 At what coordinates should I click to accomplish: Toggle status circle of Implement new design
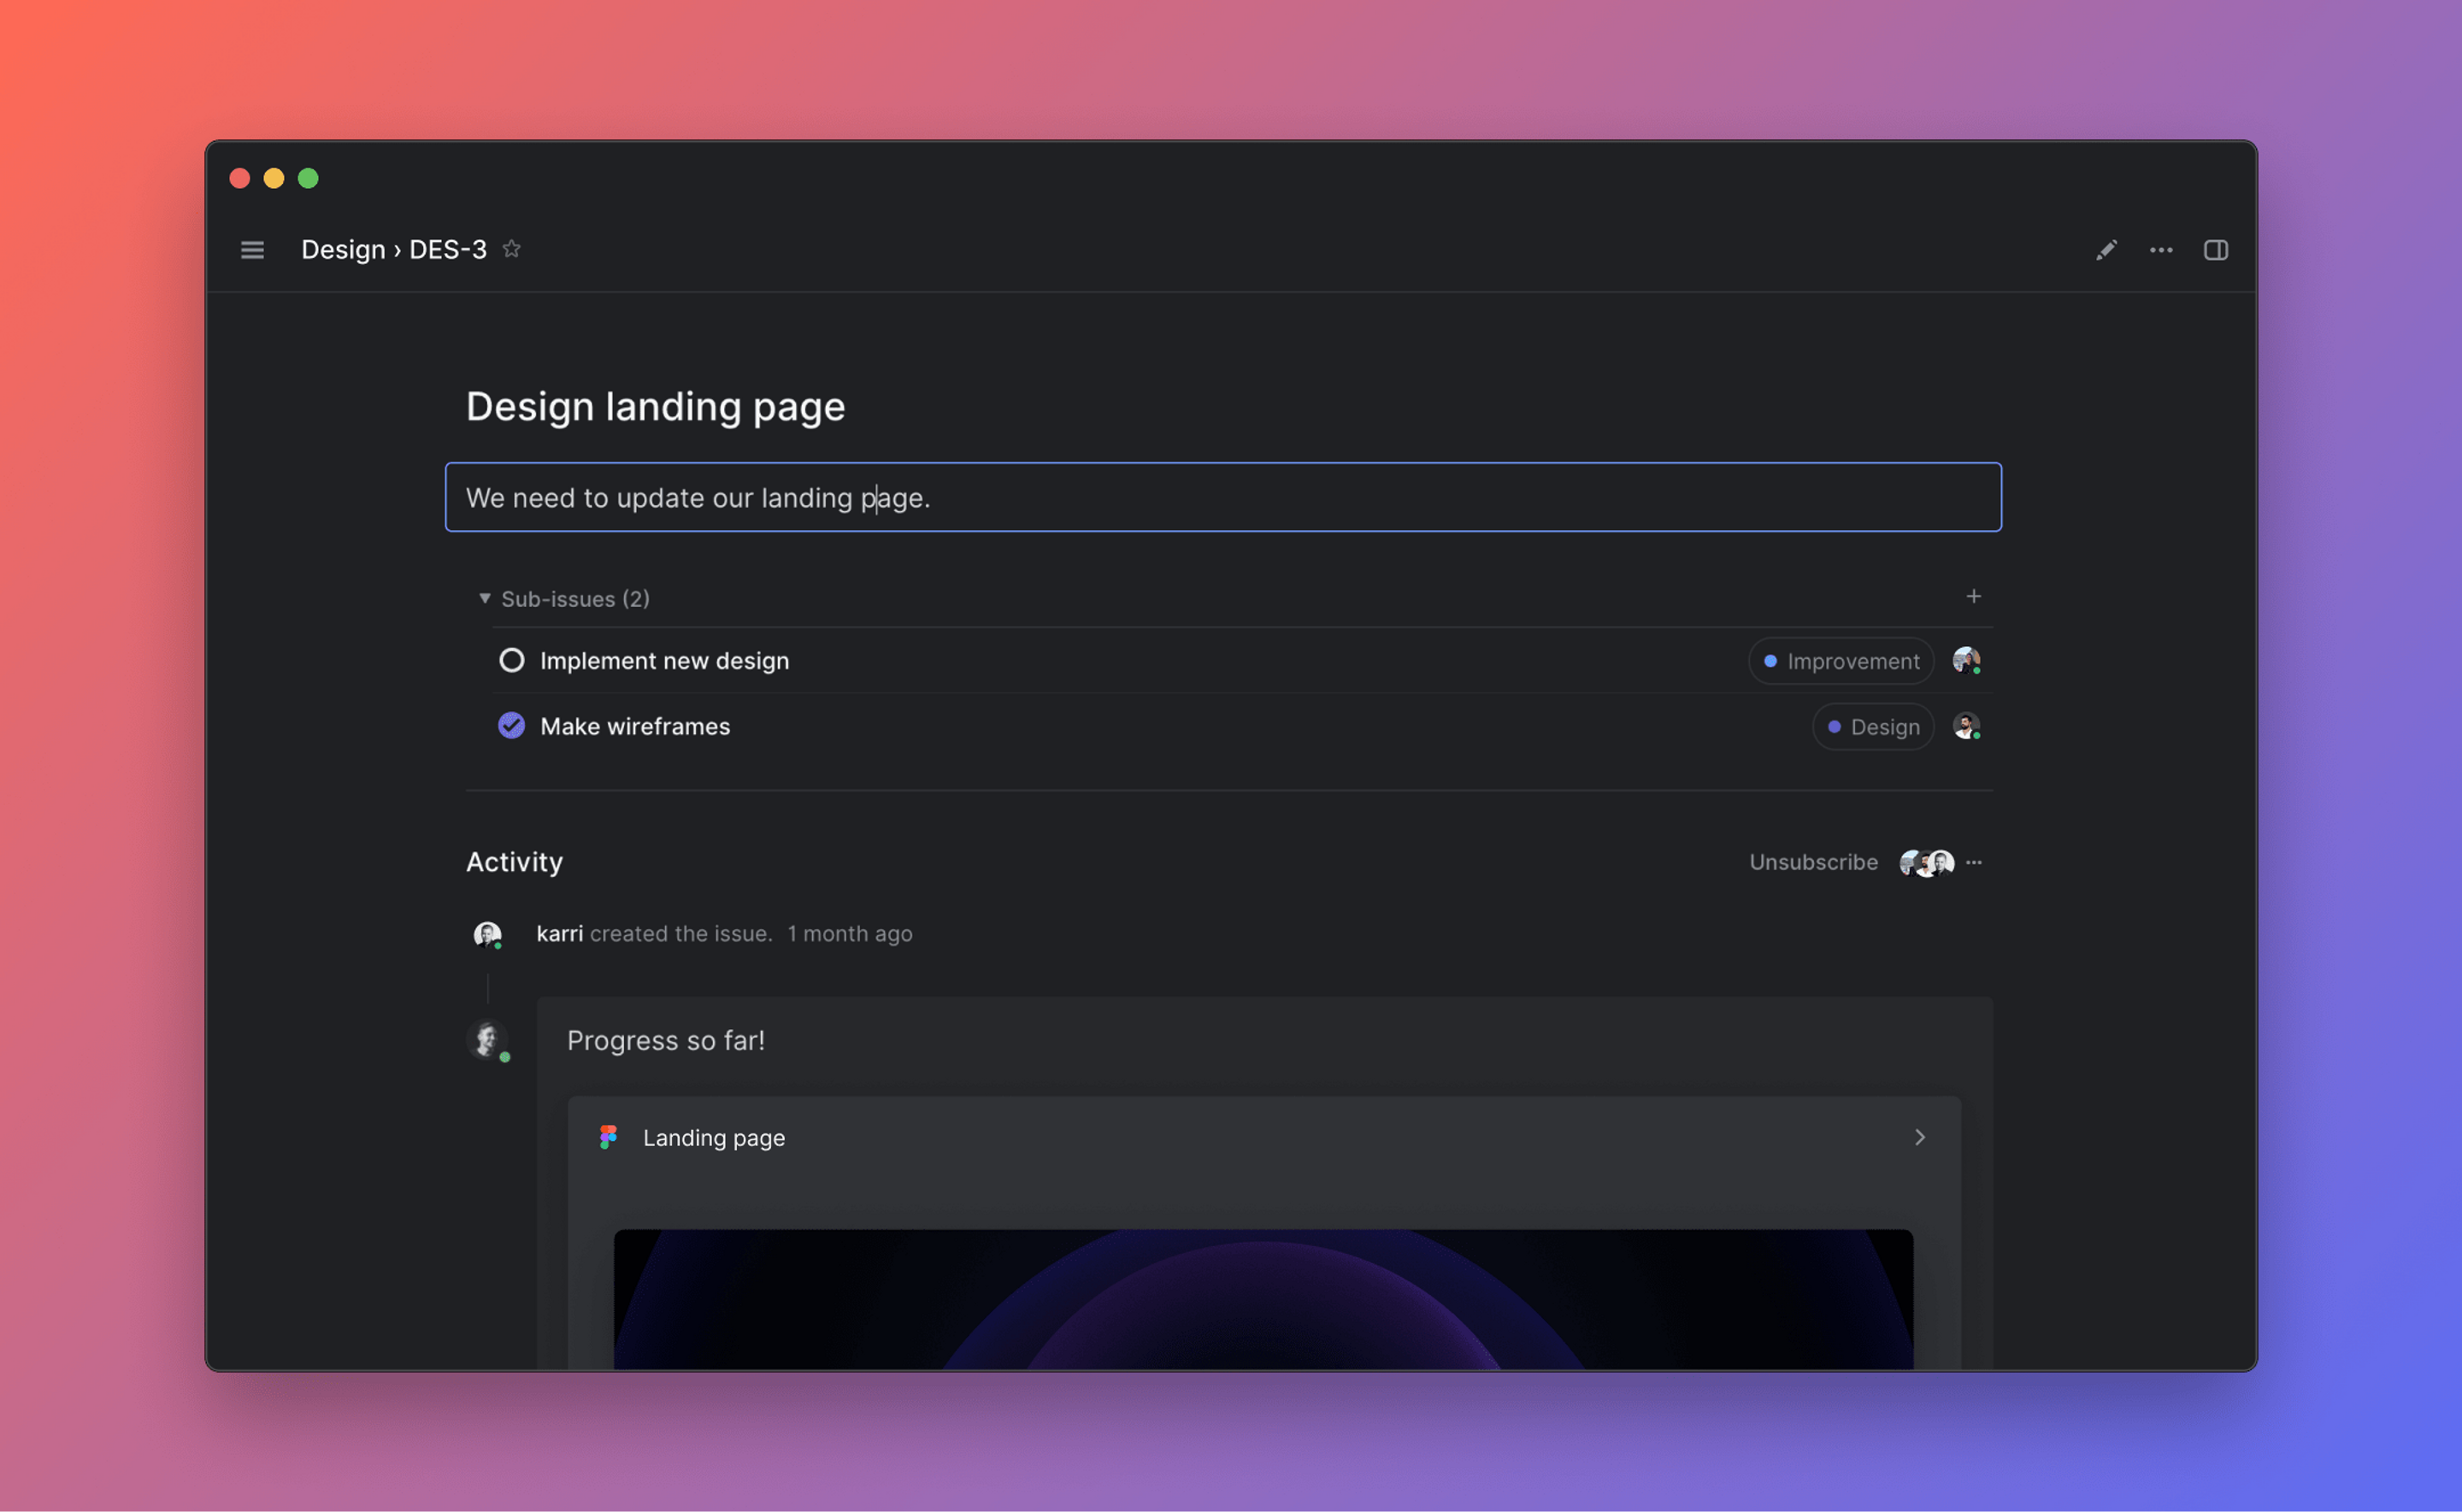(511, 660)
